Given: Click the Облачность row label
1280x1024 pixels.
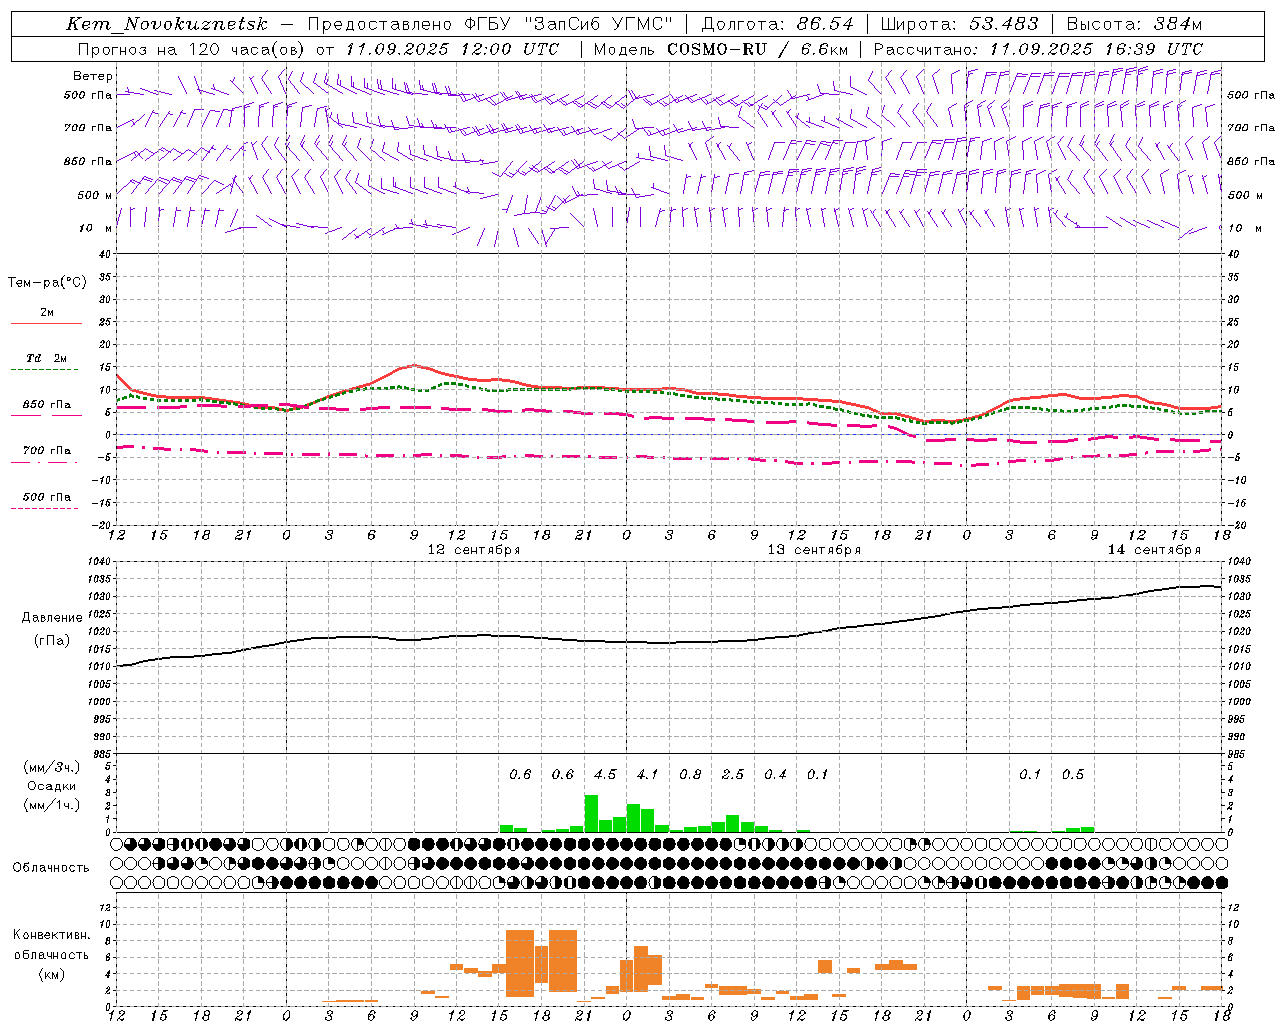Looking at the screenshot, I should coord(50,867).
